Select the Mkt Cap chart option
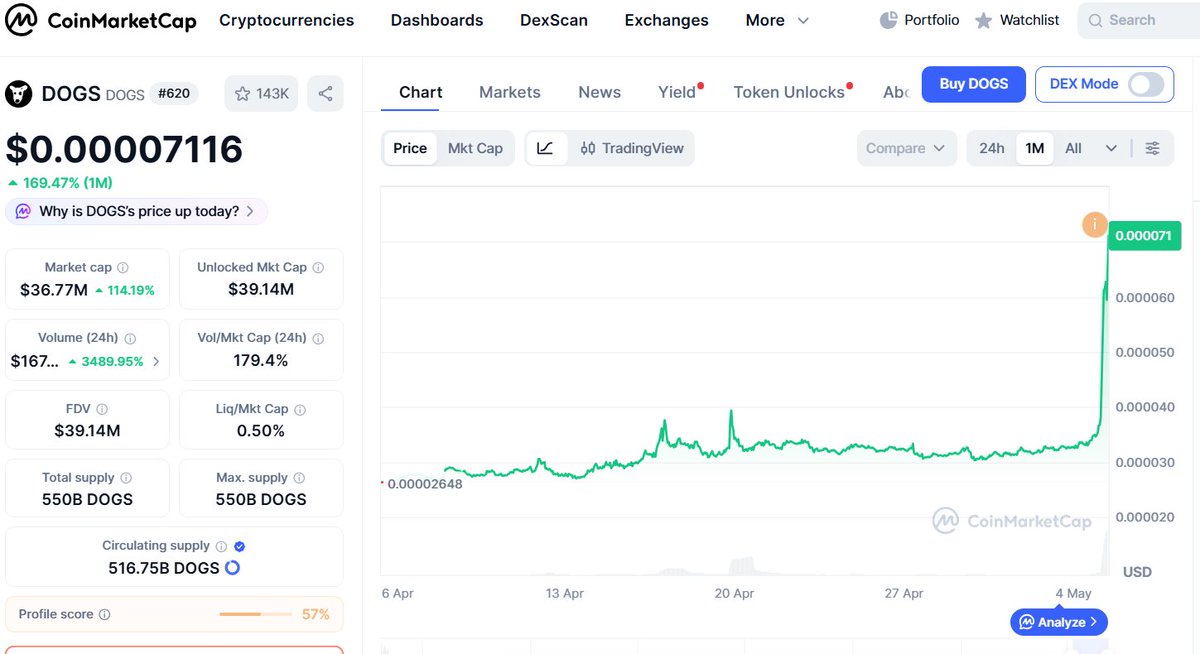Viewport: 1200px width, 654px height. pyautogui.click(x=475, y=148)
